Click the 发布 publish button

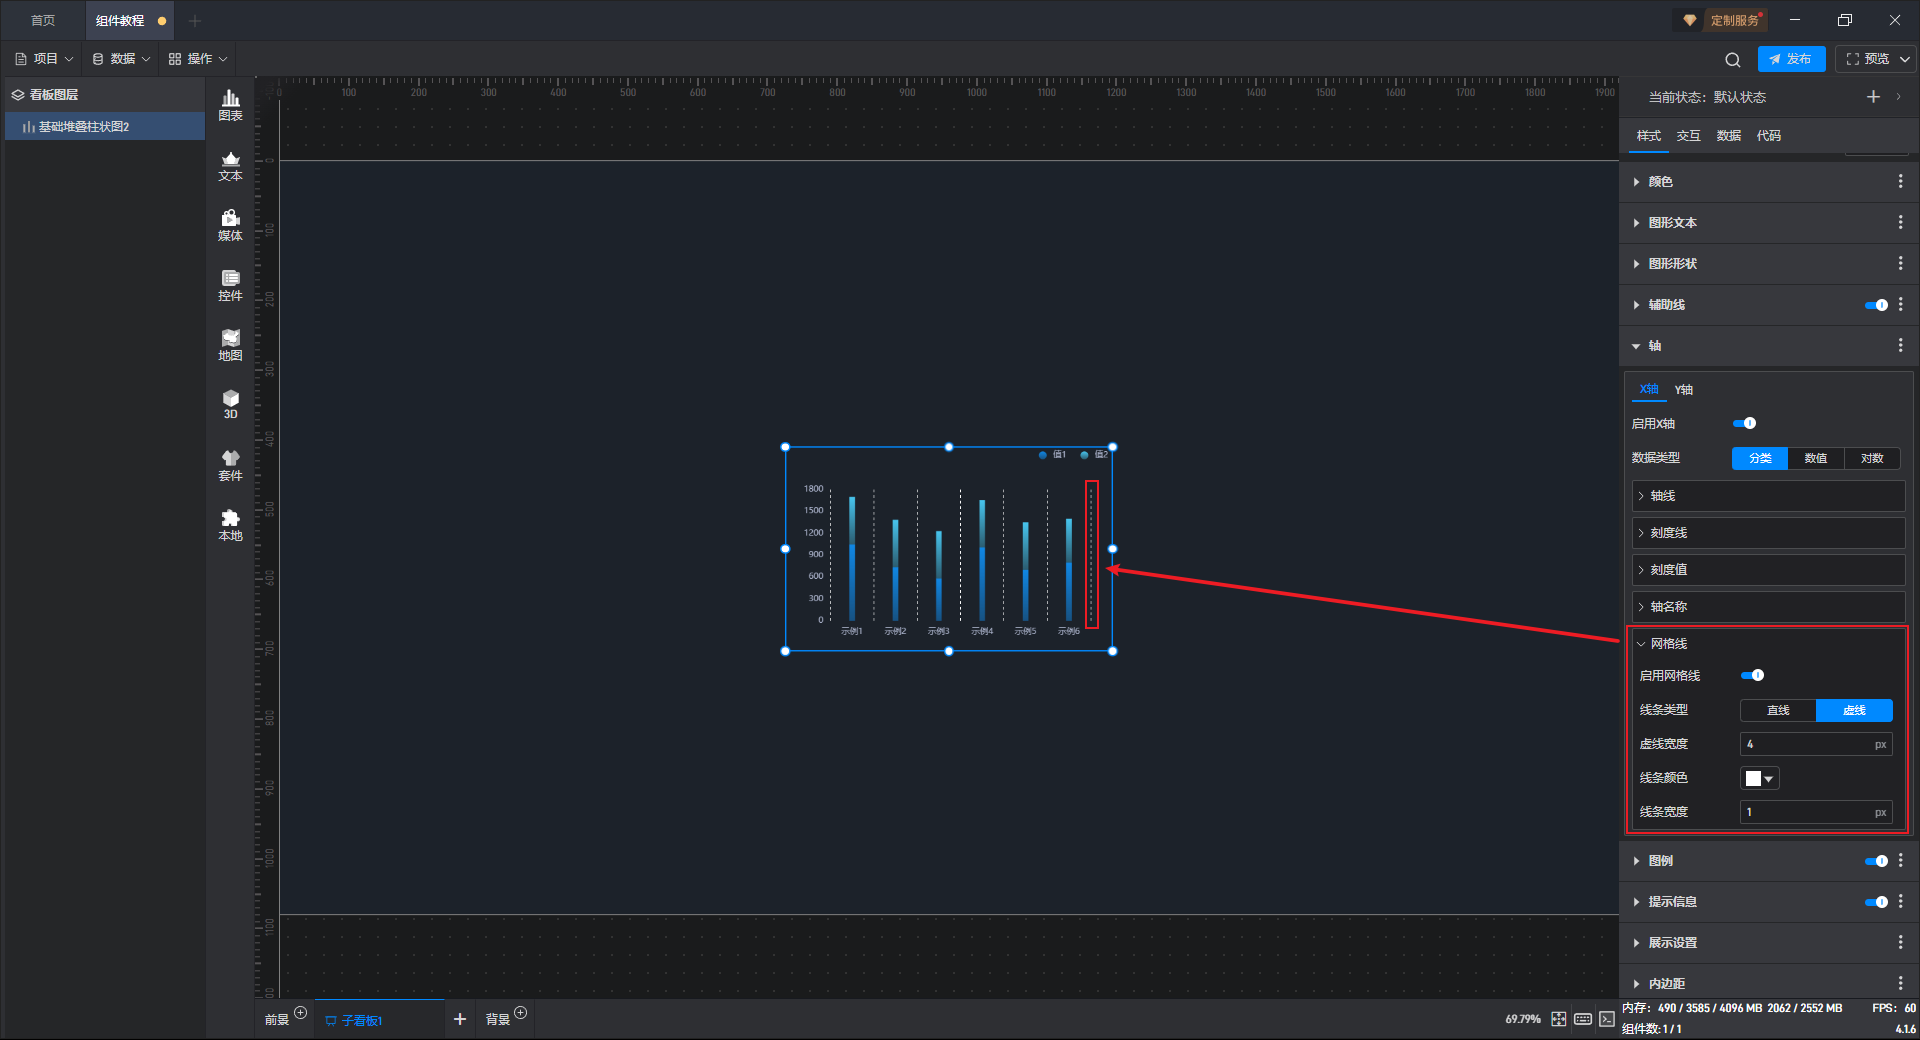coord(1791,60)
